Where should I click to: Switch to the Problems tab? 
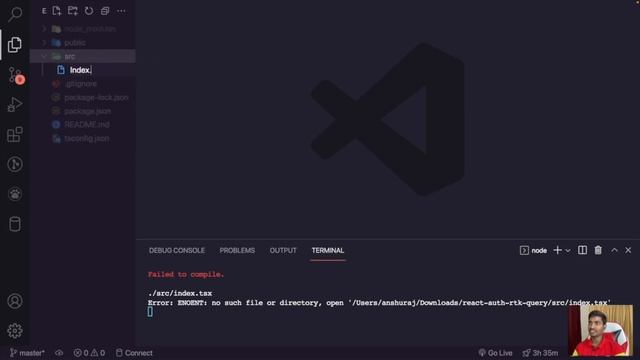tap(237, 251)
